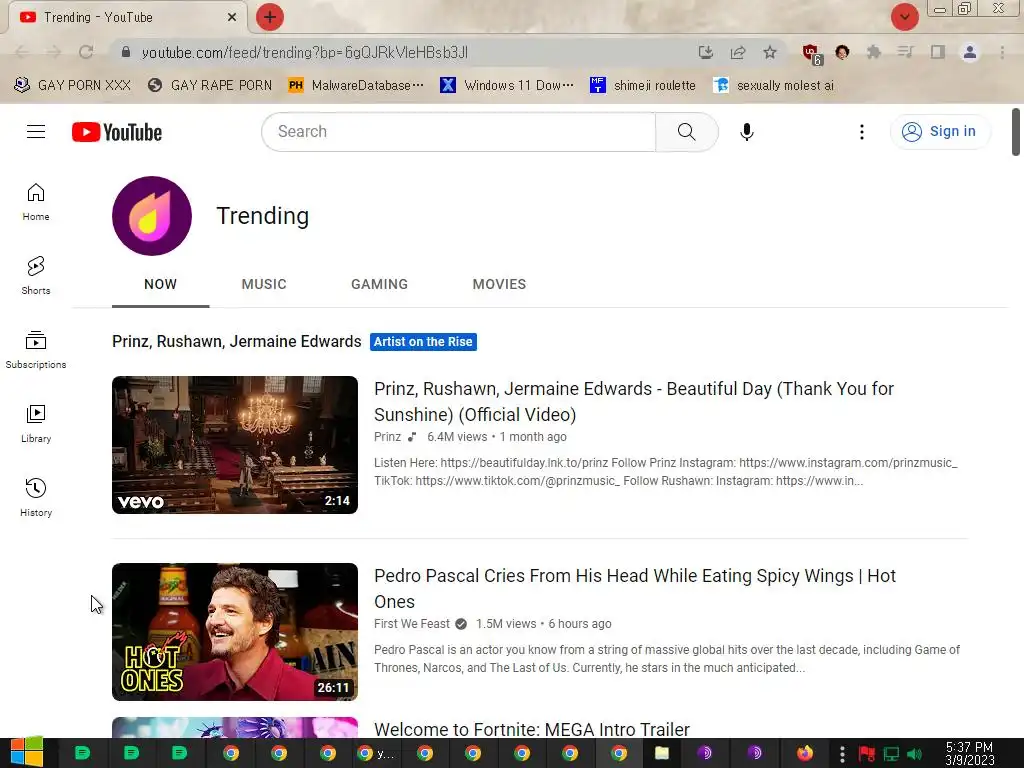Bookmark this page with the star
Viewport: 1024px width, 768px height.
770,52
